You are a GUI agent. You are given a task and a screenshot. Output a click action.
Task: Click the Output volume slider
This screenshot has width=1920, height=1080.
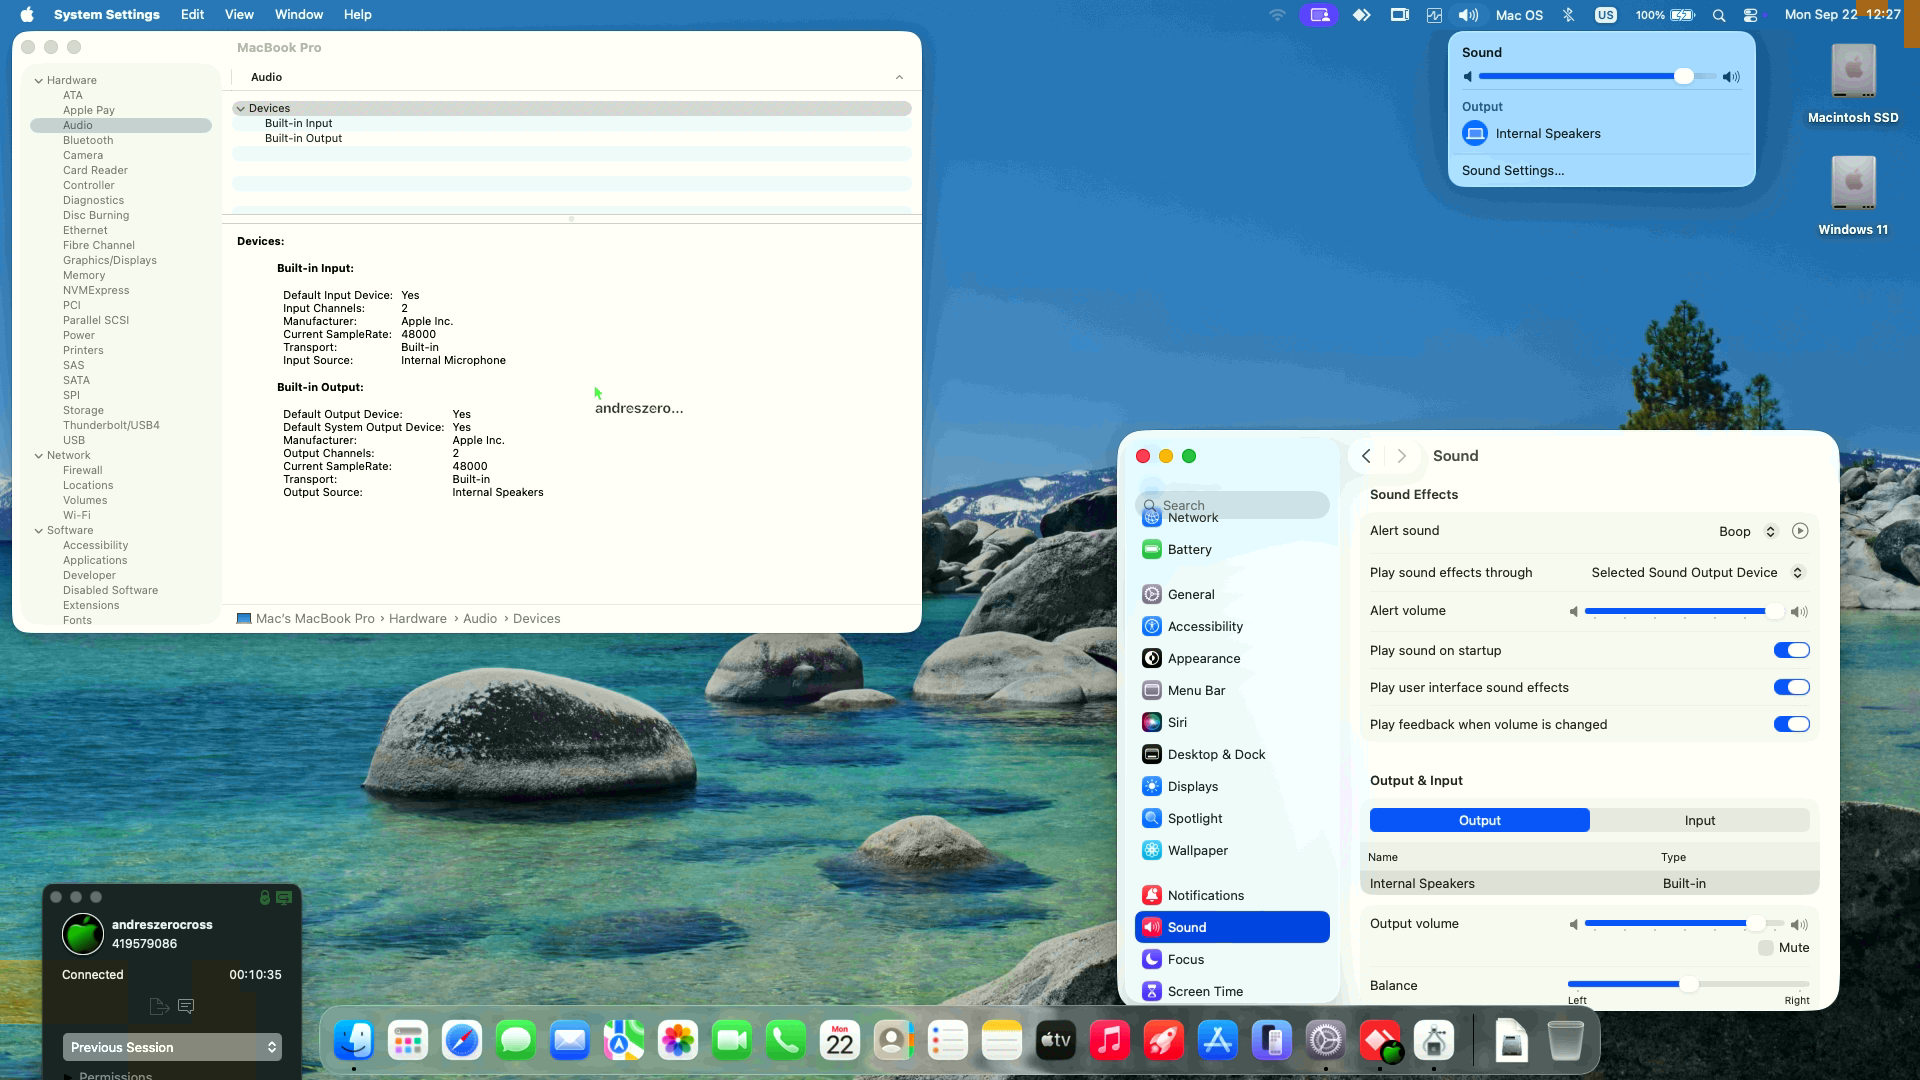pyautogui.click(x=1684, y=924)
